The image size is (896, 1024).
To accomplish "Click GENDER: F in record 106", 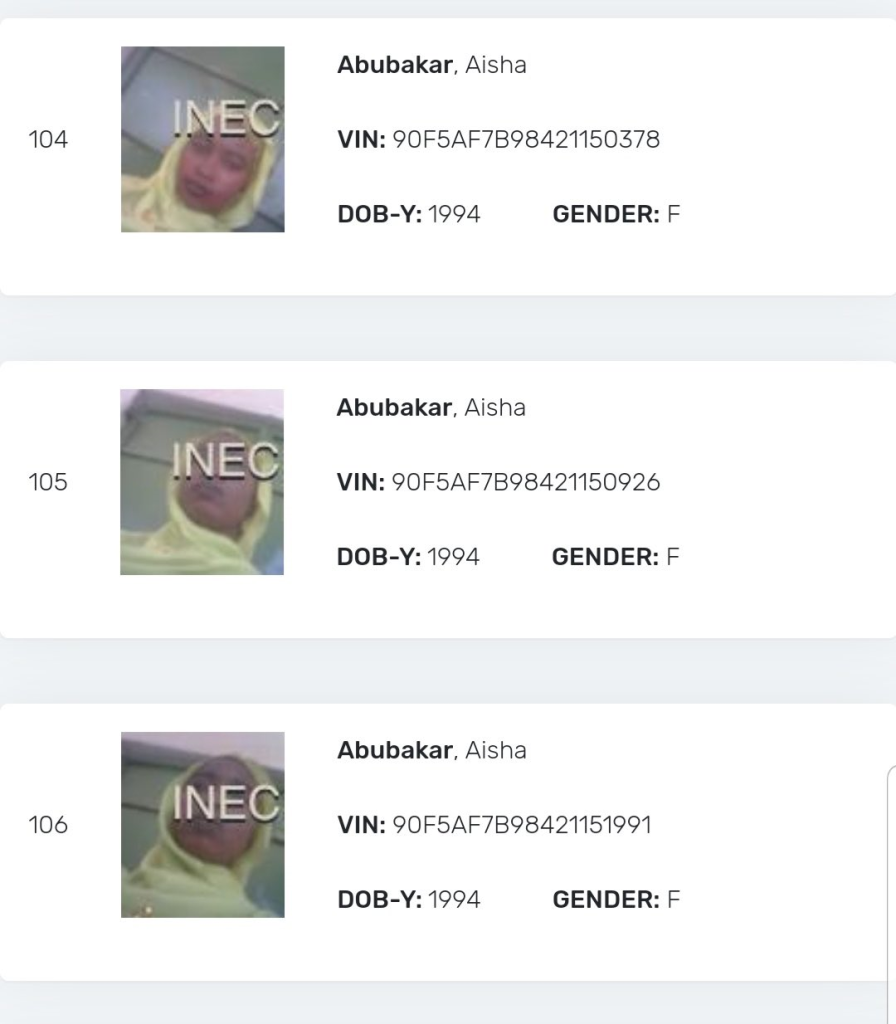I will point(616,900).
